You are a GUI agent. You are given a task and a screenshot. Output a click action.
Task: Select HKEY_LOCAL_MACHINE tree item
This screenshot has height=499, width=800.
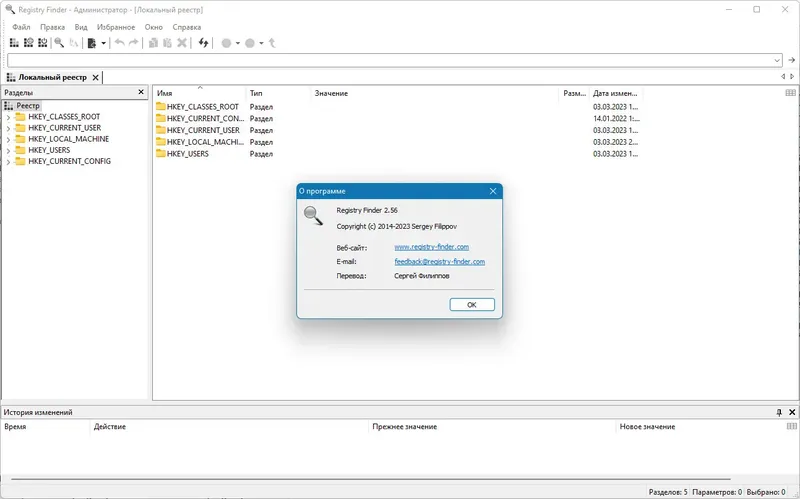pyautogui.click(x=68, y=139)
